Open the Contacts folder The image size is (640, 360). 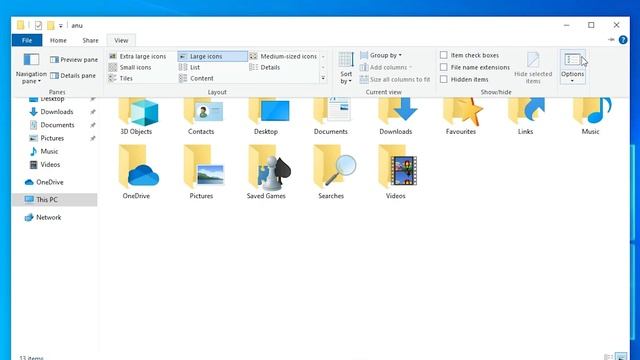click(201, 116)
